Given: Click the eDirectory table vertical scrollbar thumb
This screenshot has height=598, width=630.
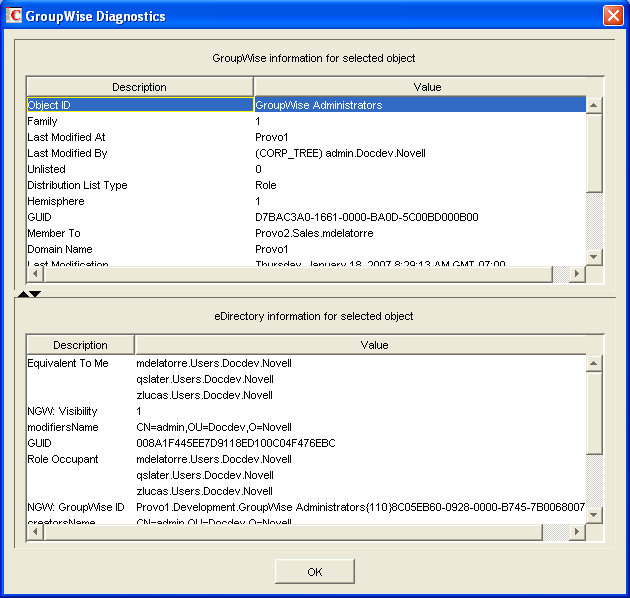Looking at the screenshot, I should click(594, 413).
